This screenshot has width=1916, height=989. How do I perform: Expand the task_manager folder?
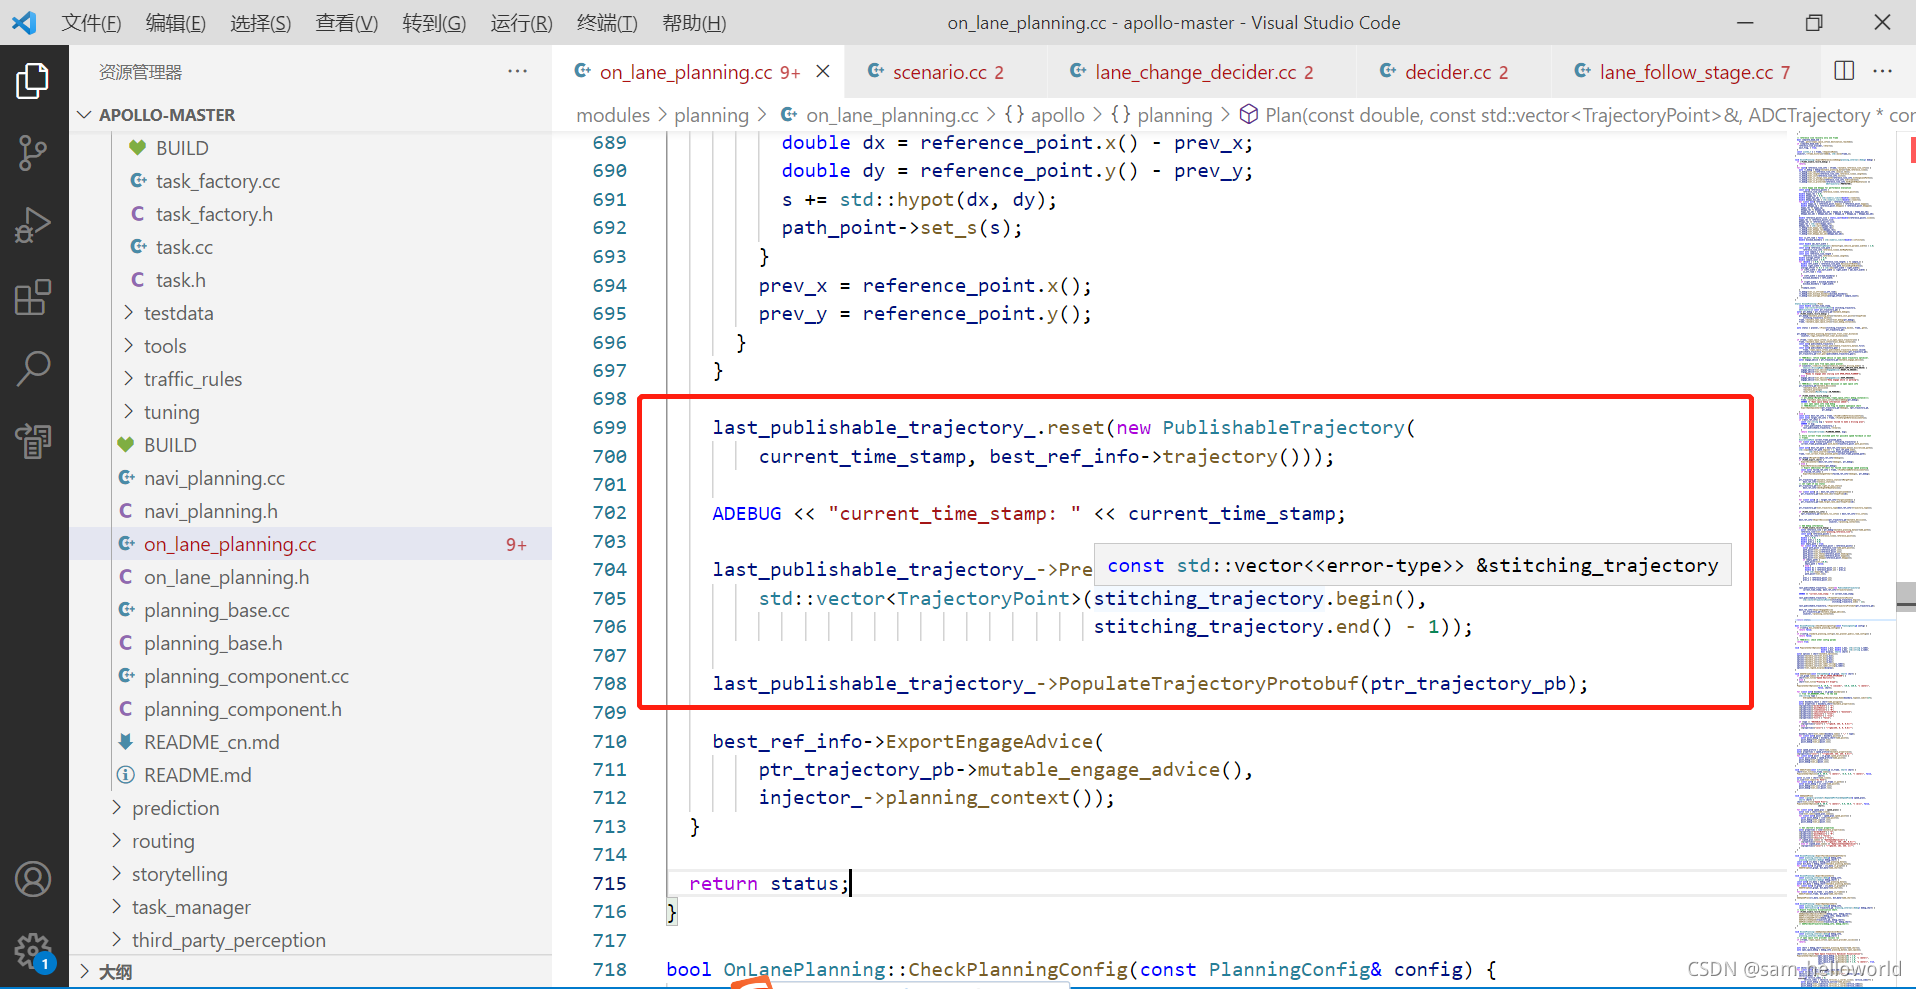tap(116, 907)
